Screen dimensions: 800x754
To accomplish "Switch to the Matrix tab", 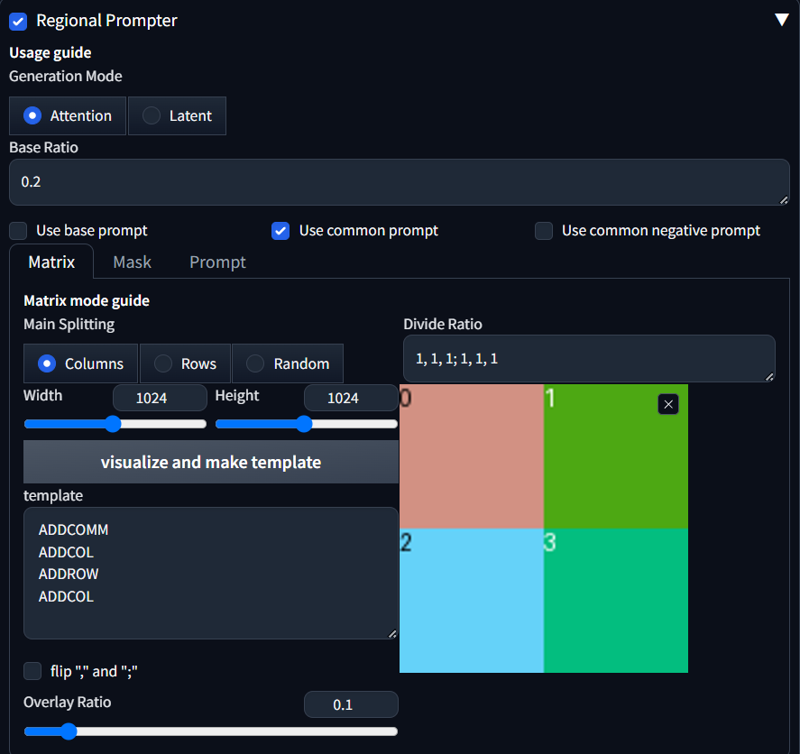I will (52, 262).
